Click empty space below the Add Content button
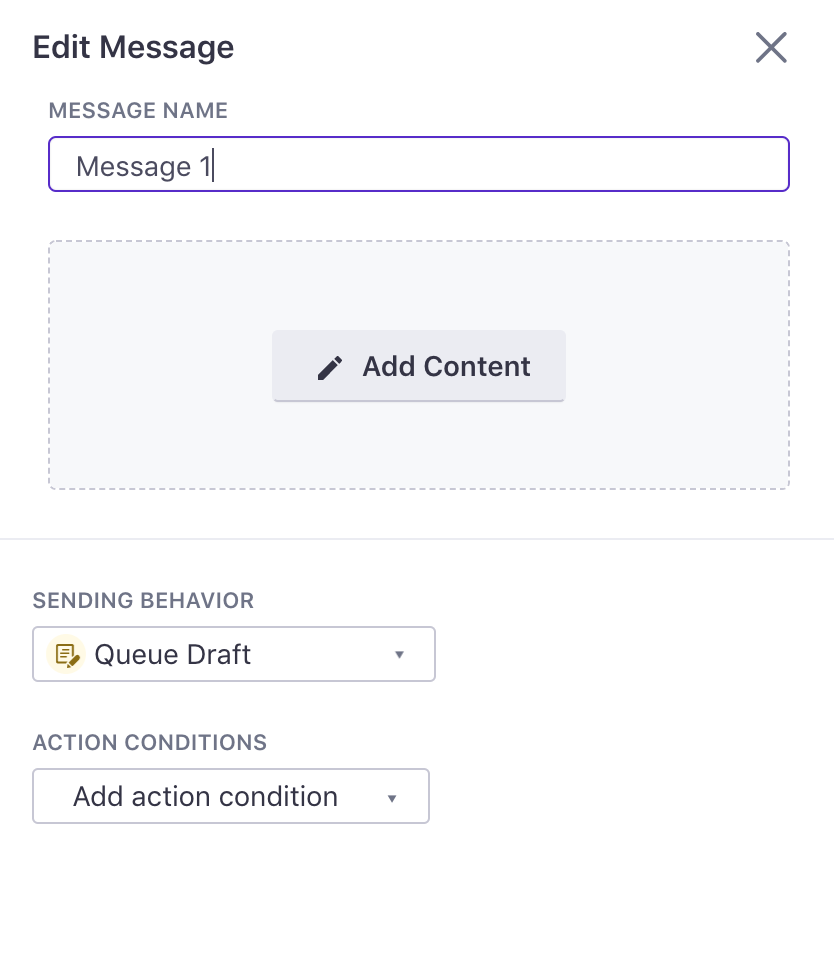The width and height of the screenshot is (834, 974). point(419,446)
